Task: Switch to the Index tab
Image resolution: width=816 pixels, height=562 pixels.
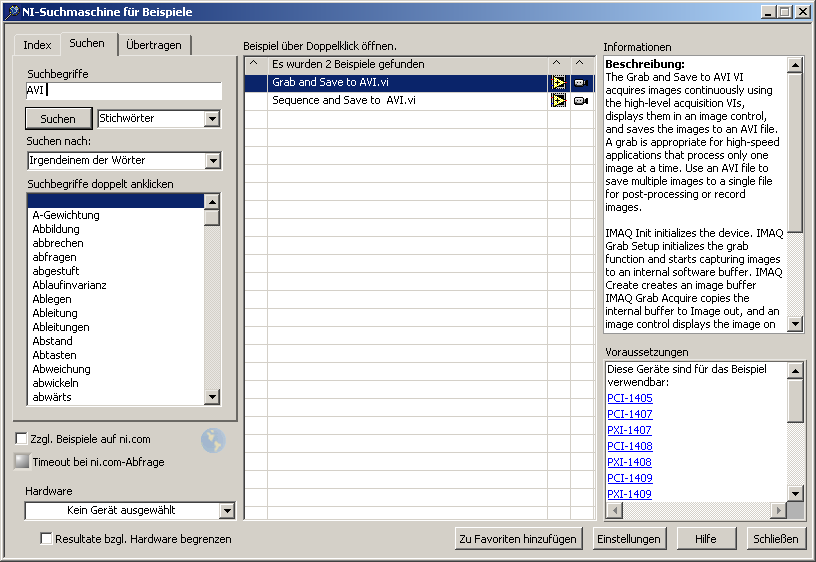Action: click(x=37, y=45)
